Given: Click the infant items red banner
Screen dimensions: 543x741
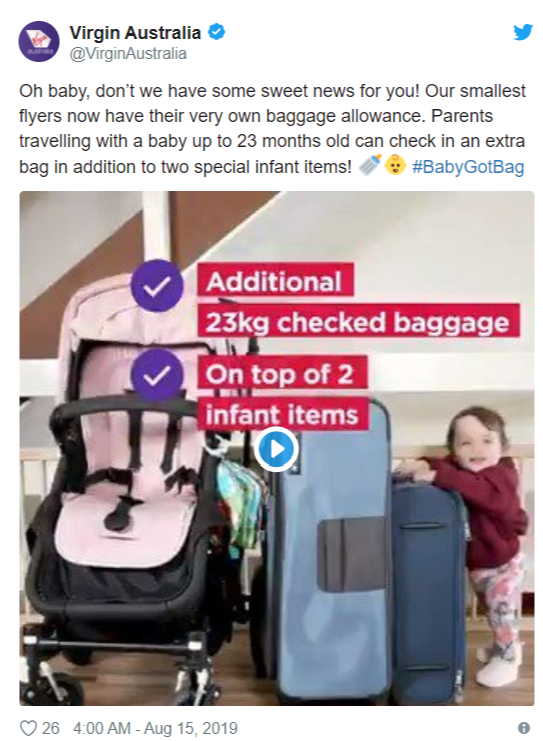Looking at the screenshot, I should tap(282, 414).
